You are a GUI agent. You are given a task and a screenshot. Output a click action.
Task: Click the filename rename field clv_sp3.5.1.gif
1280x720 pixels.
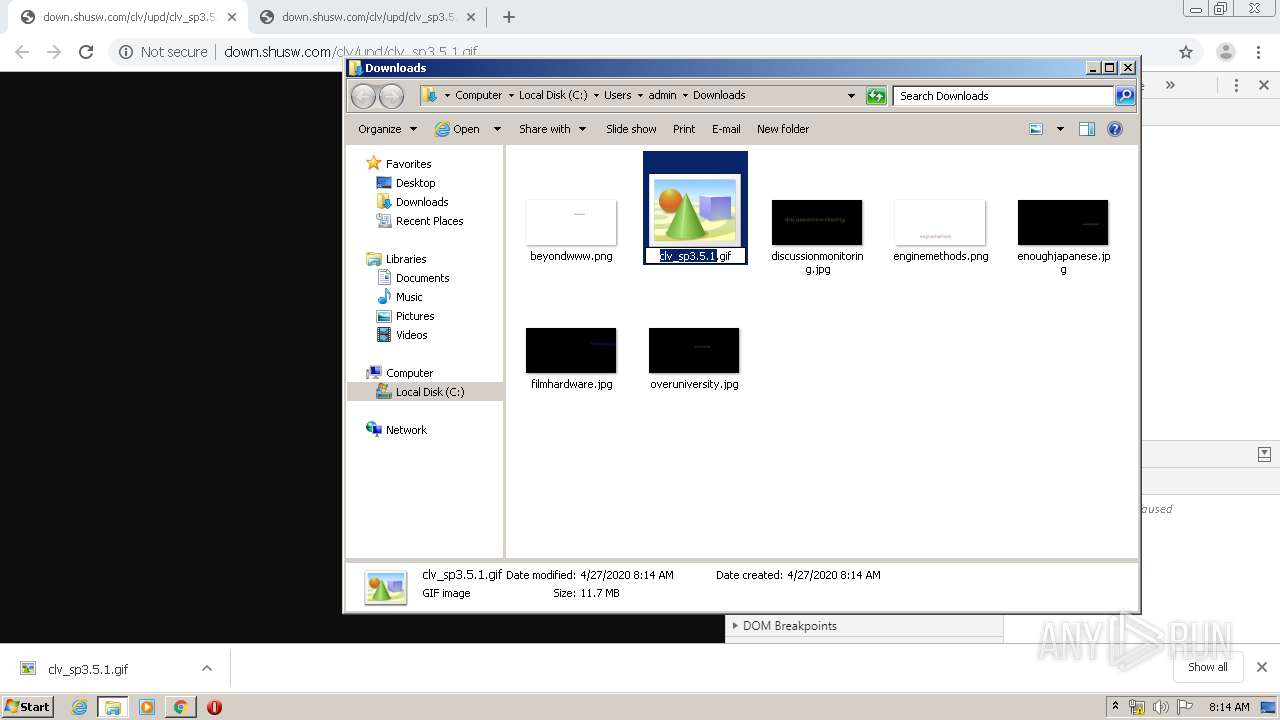(695, 256)
